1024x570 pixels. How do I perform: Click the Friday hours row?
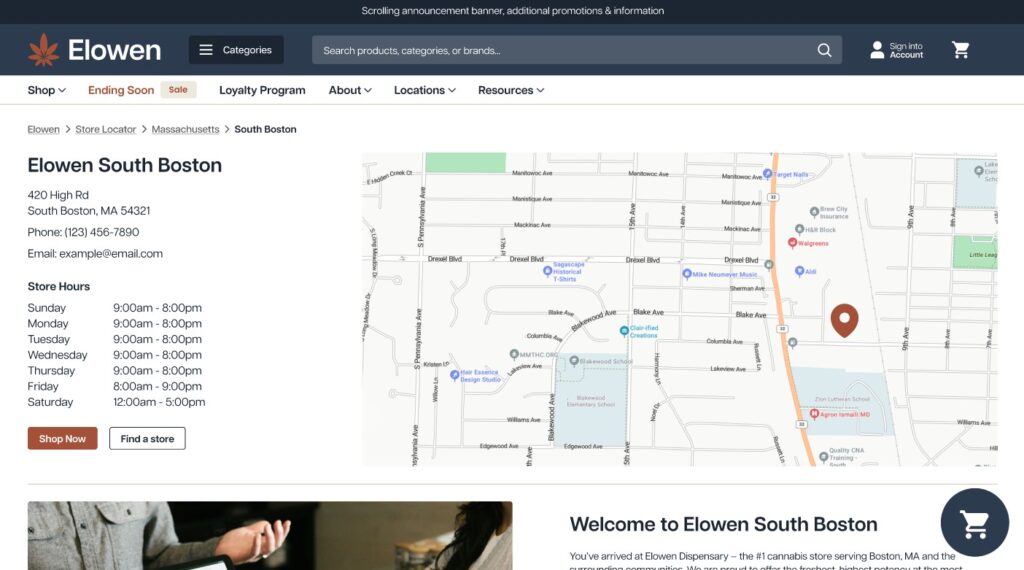(x=115, y=387)
